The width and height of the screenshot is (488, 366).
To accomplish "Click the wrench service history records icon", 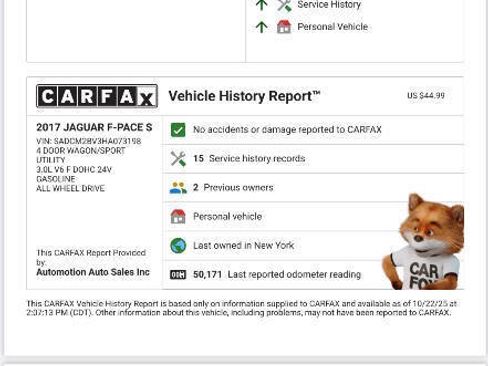I will (x=178, y=159).
